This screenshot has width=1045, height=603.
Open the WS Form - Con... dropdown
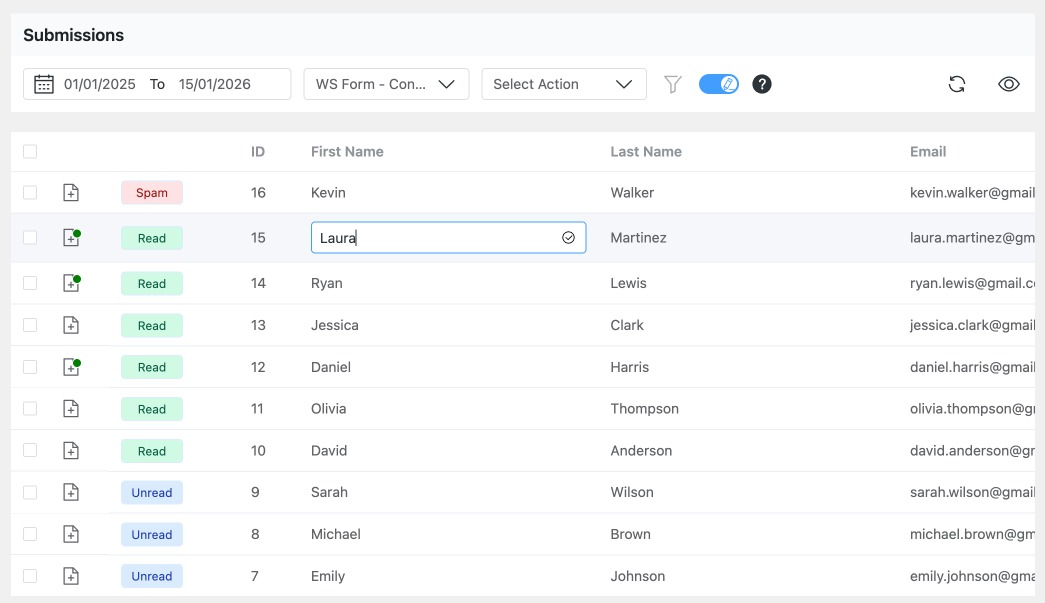pos(386,84)
